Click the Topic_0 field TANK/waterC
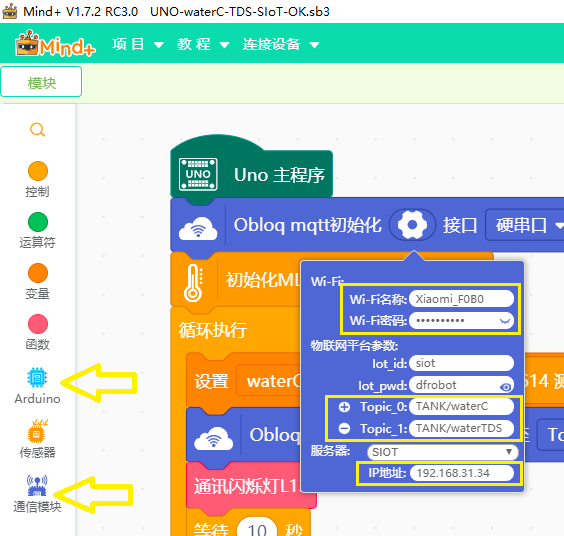Screen dimensions: 564x536 [x=461, y=406]
